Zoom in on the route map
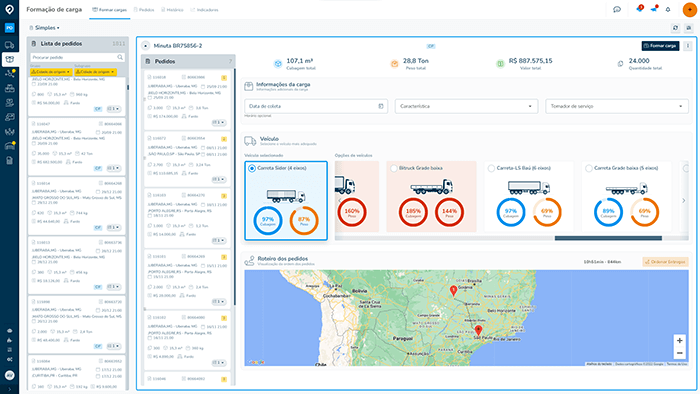 coord(679,340)
